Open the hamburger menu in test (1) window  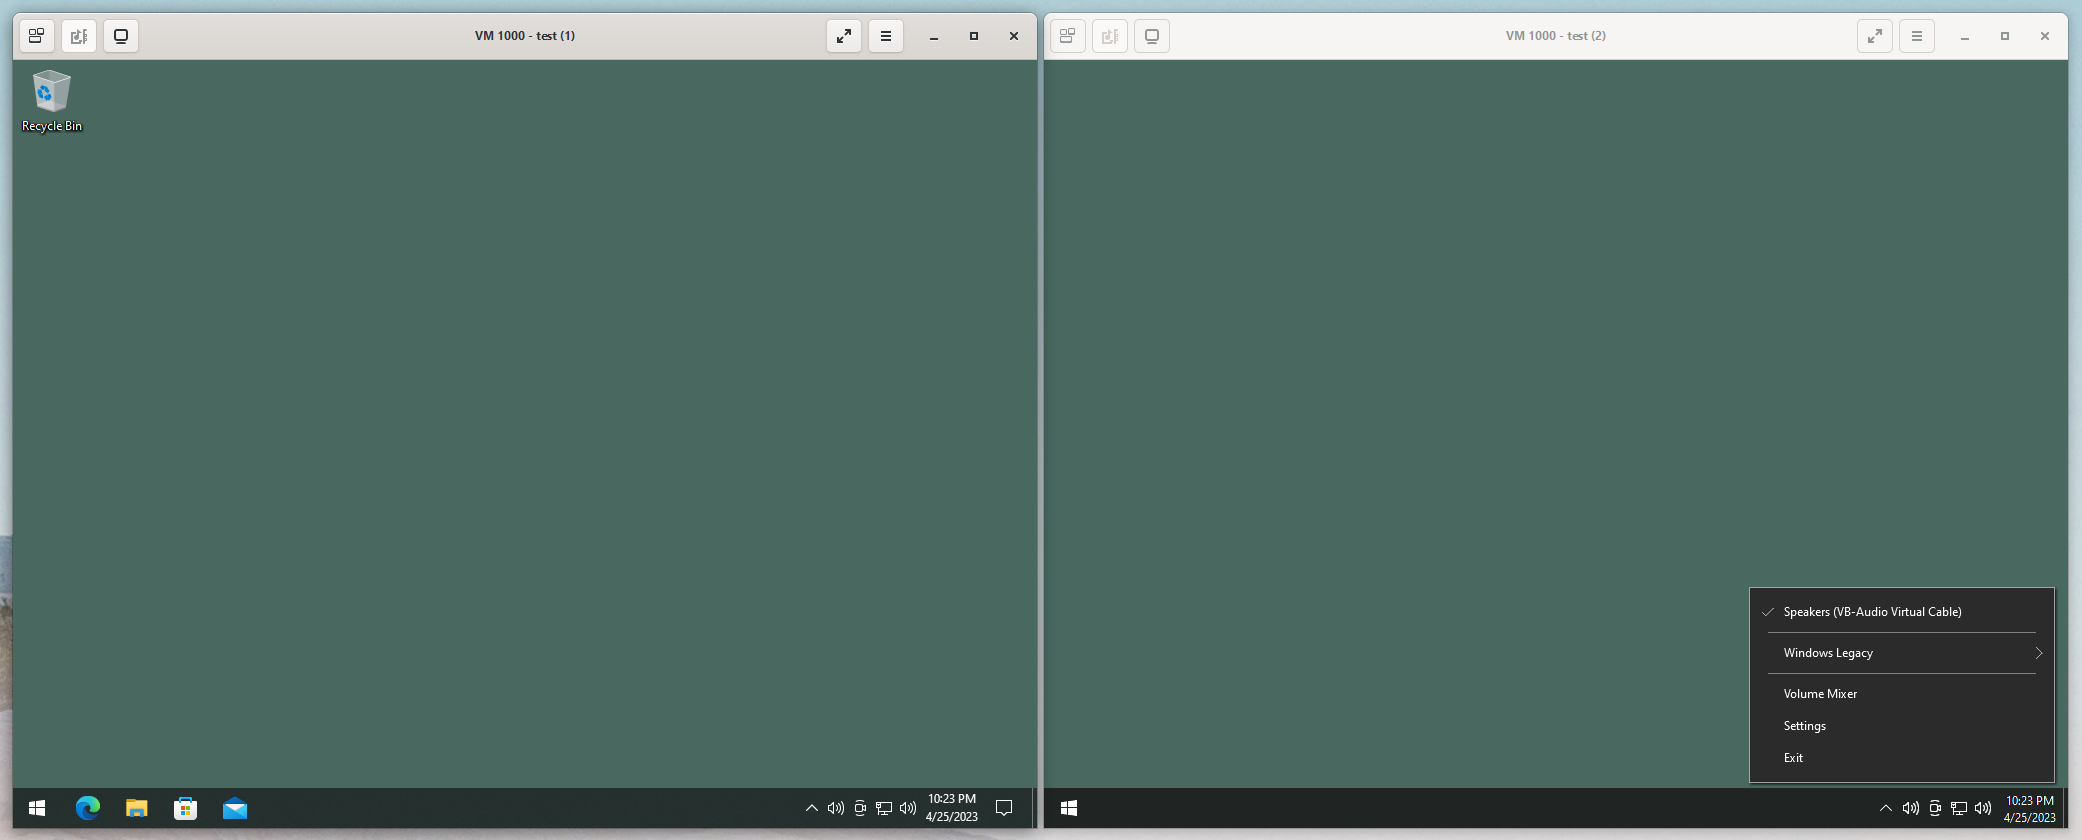pyautogui.click(x=886, y=36)
